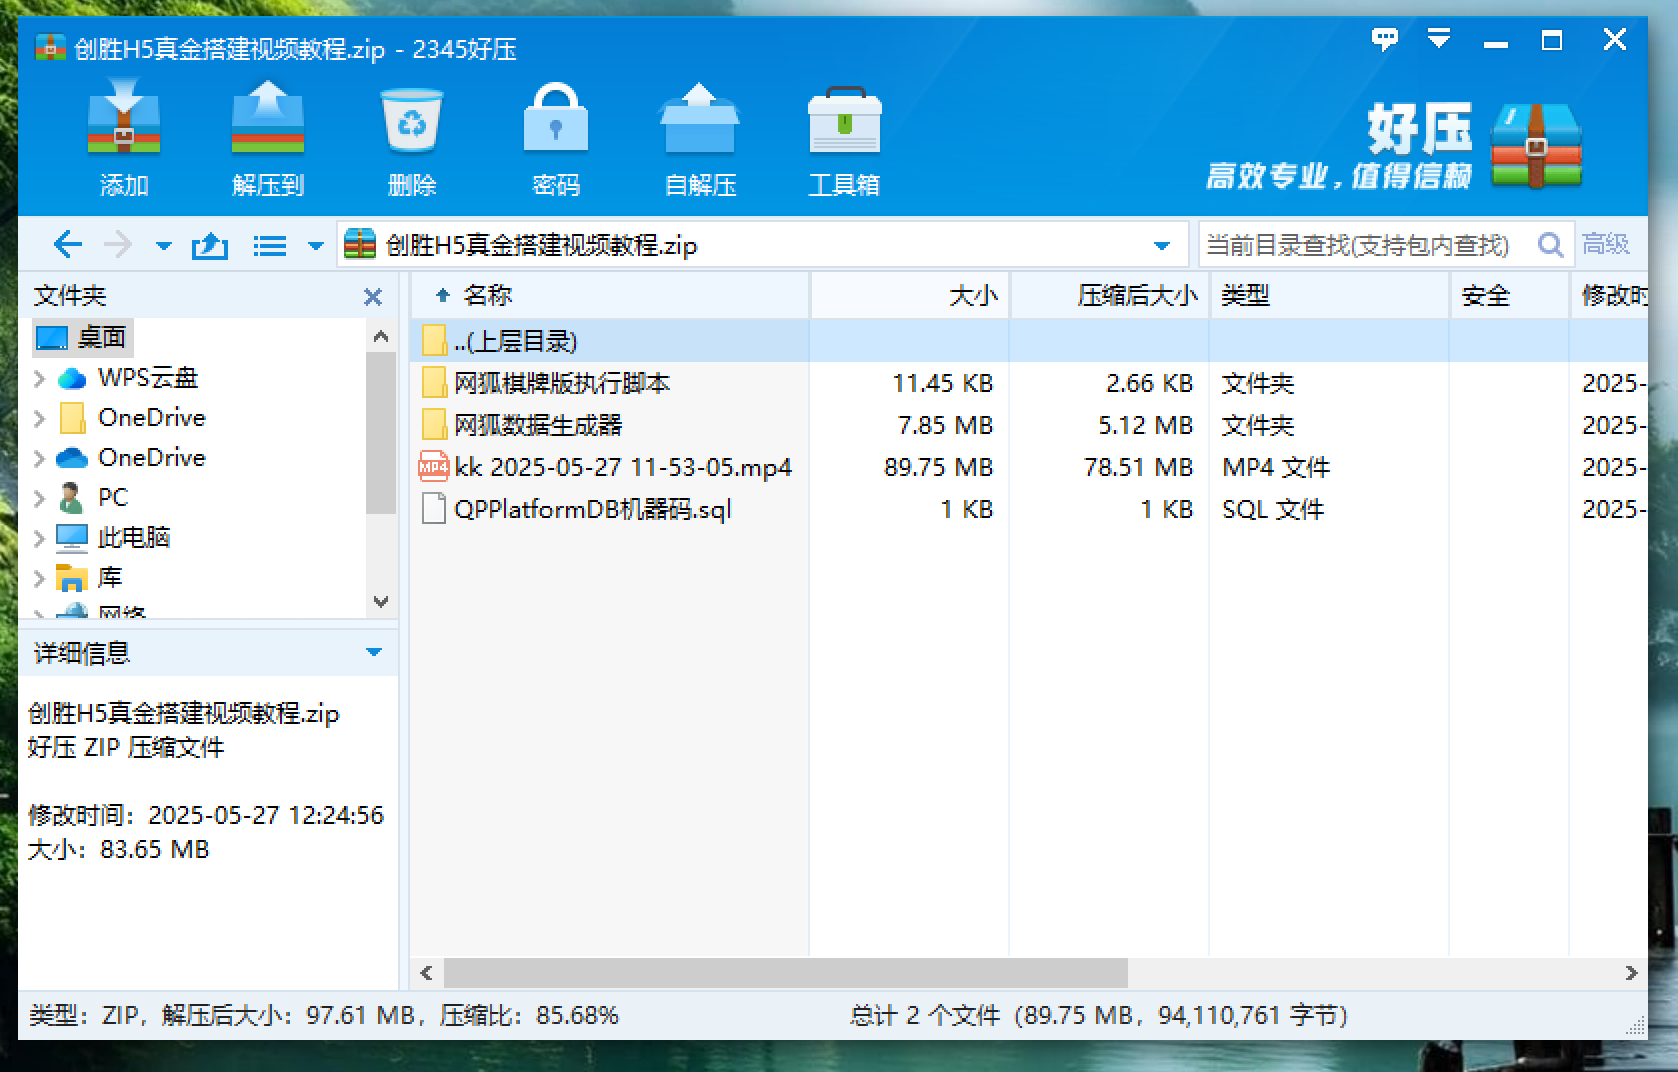This screenshot has width=1678, height=1072.
Task: Click the 高级 (Advanced) search link
Action: [1606, 244]
